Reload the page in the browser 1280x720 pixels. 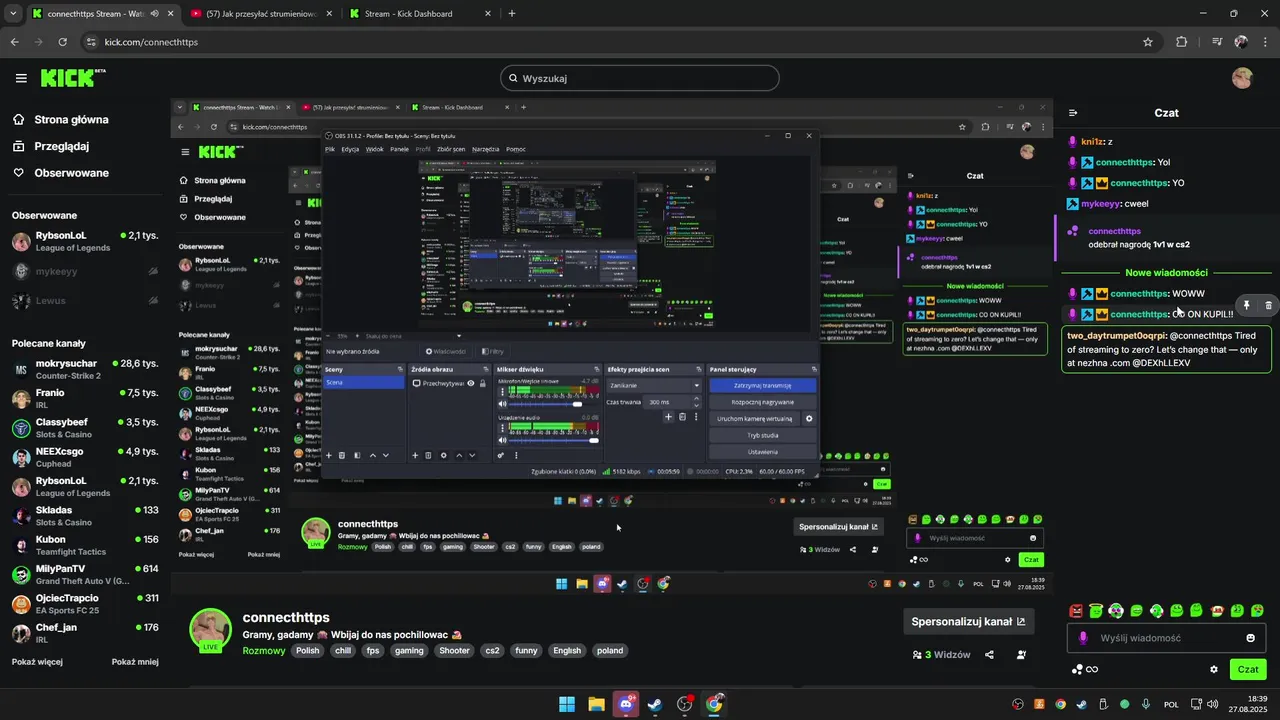[63, 42]
